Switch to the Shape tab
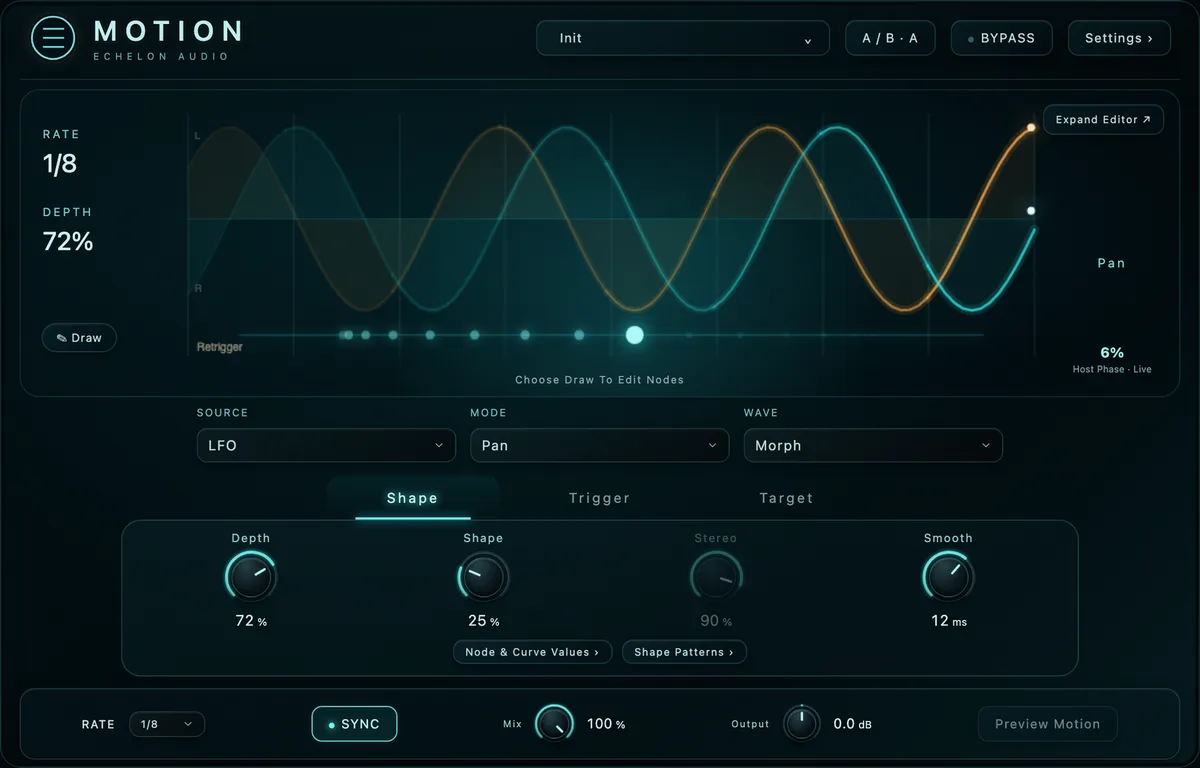 click(x=412, y=498)
